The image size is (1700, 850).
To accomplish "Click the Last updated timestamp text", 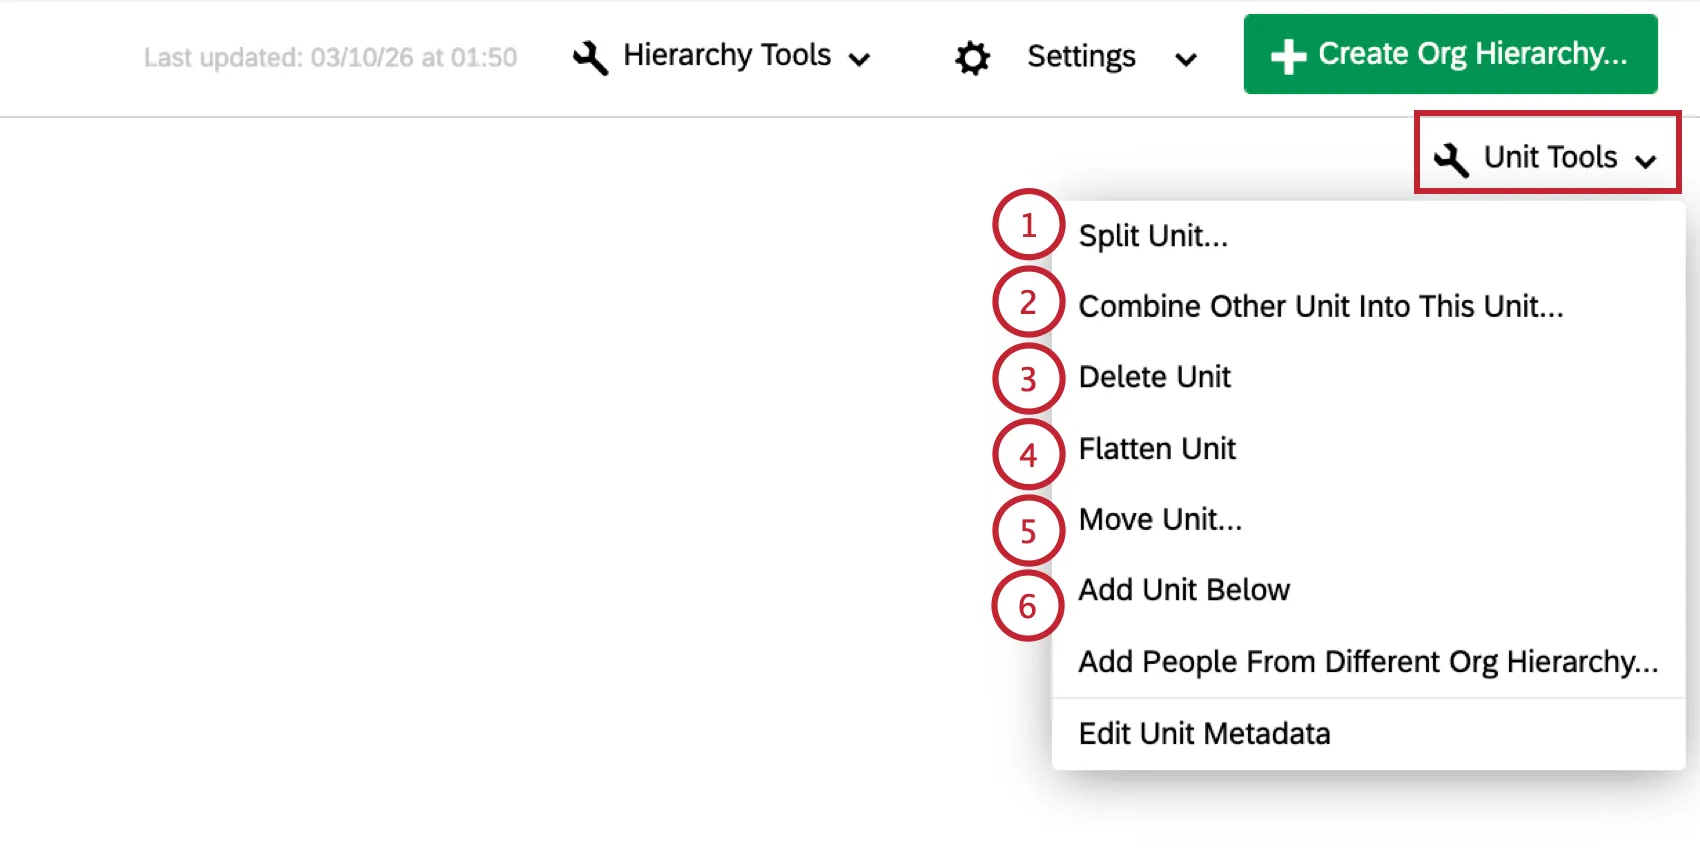I will click(x=330, y=58).
